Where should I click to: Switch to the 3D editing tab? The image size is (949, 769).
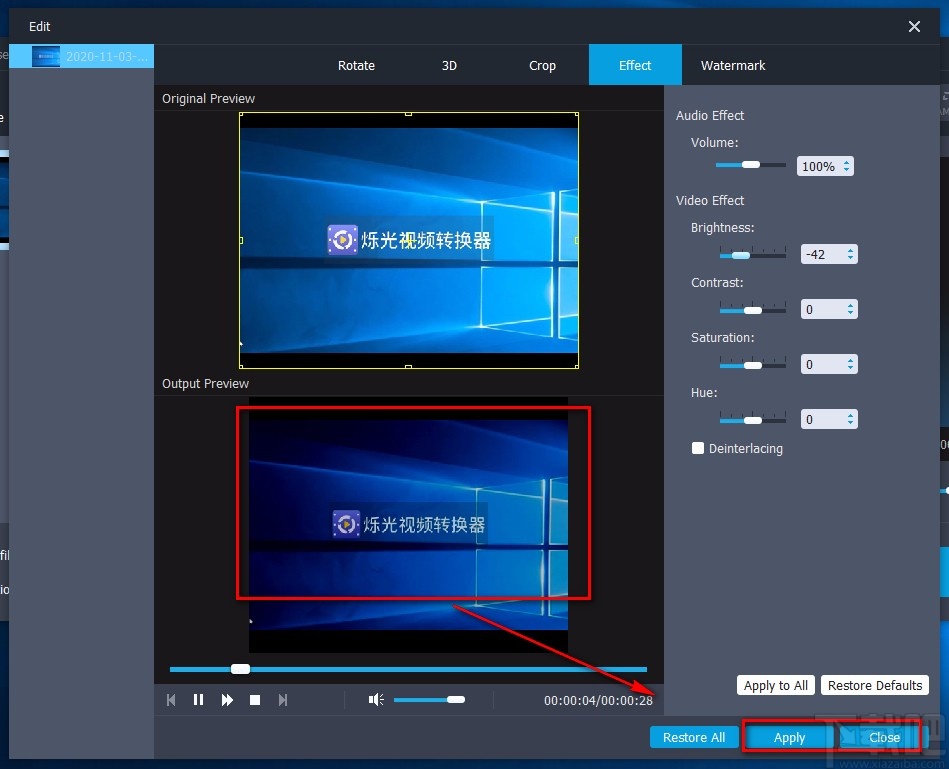(449, 65)
